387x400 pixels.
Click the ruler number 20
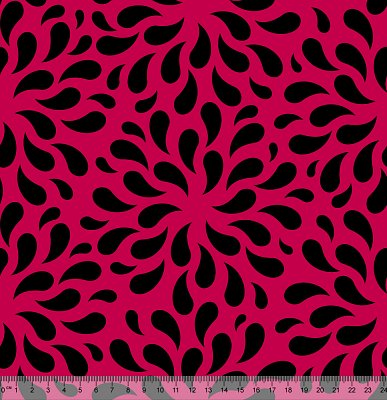coord(320,390)
